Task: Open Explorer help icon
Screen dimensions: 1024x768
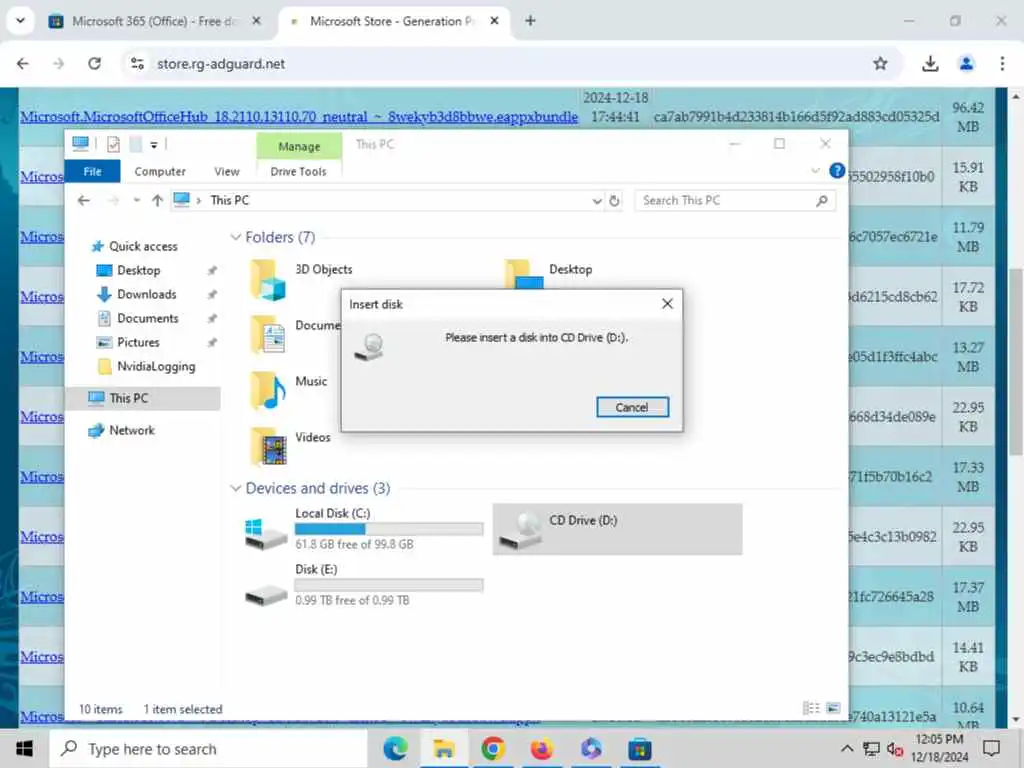Action: click(x=837, y=171)
